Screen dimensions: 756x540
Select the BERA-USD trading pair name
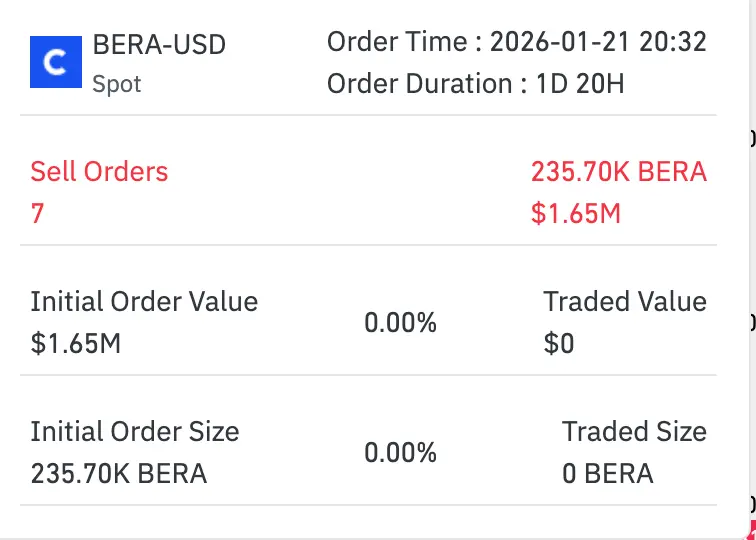pos(159,45)
